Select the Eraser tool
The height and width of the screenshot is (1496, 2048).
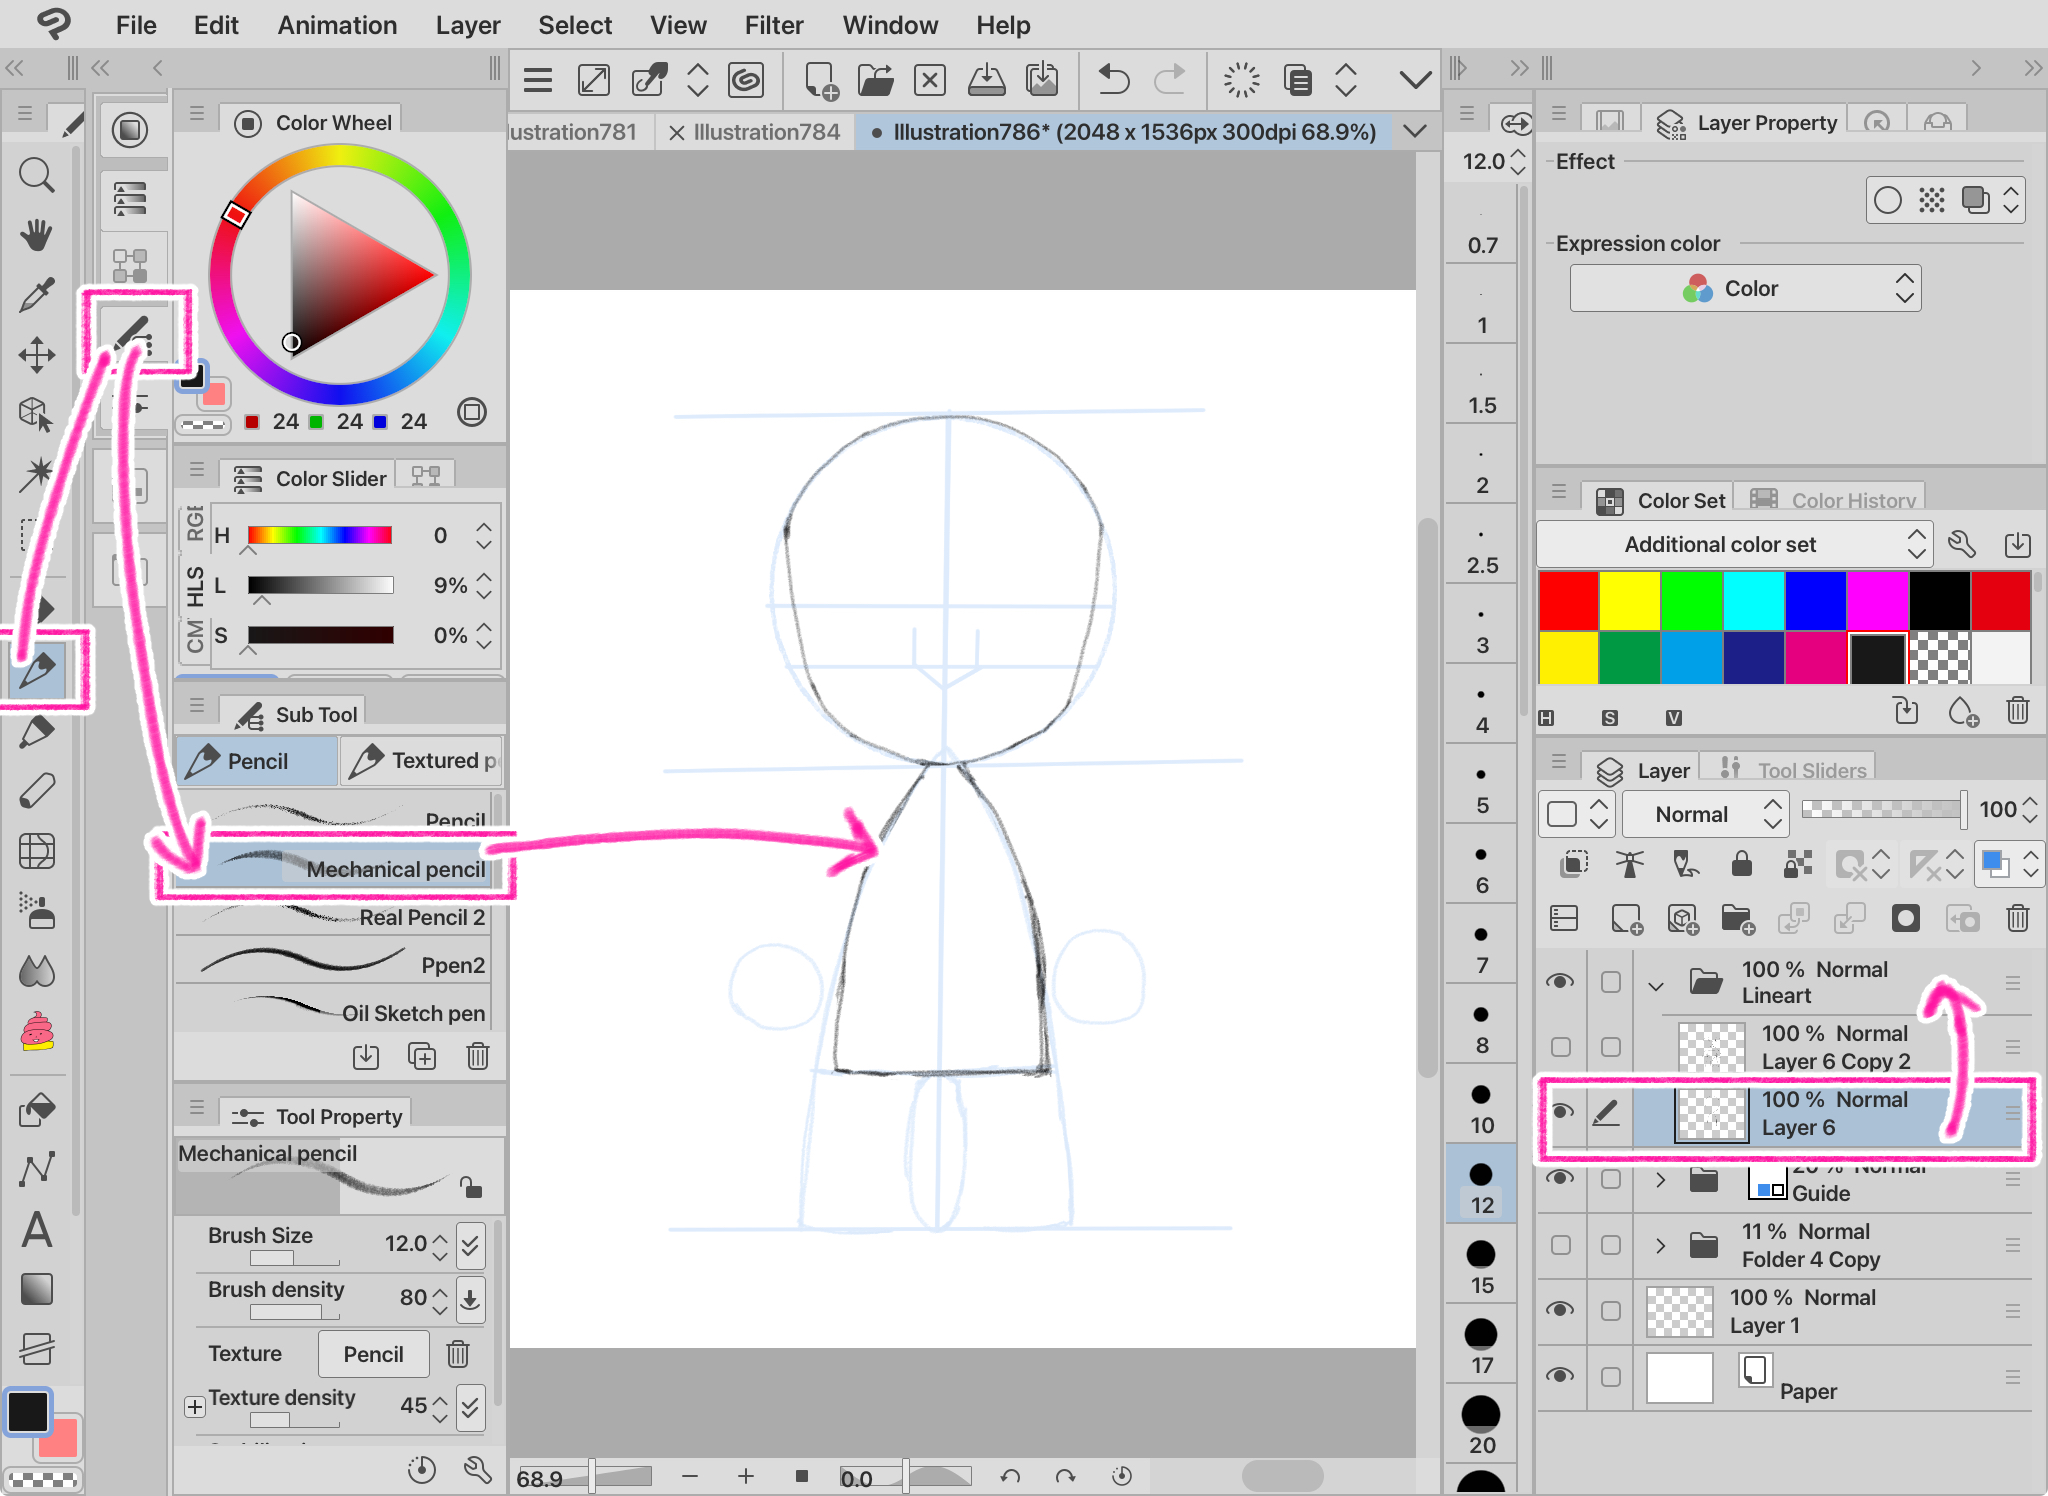pyautogui.click(x=36, y=792)
